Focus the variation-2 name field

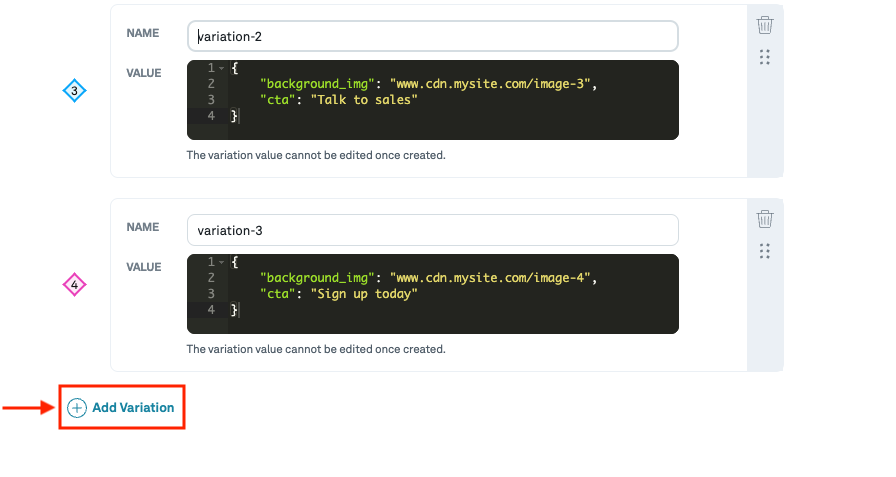pos(432,37)
